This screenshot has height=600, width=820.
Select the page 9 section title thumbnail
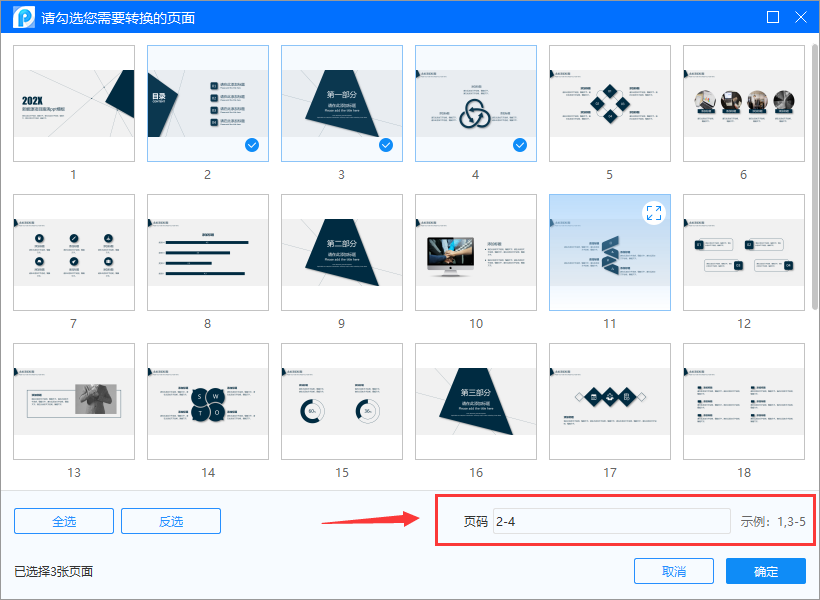pyautogui.click(x=342, y=252)
